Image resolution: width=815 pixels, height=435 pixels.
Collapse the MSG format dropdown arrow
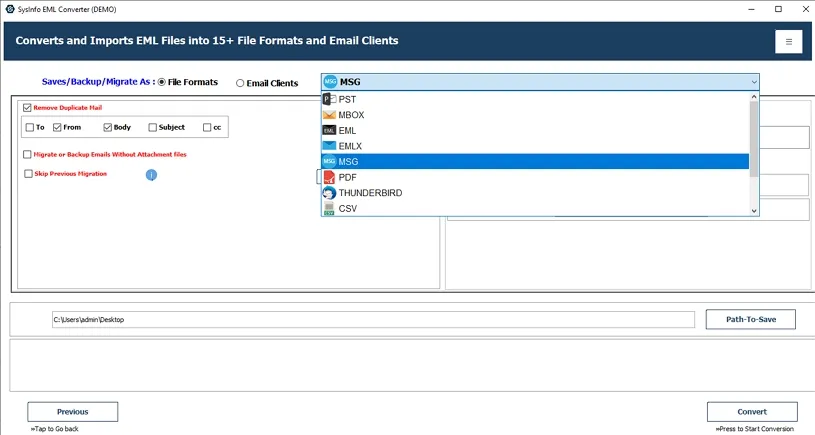(x=754, y=82)
